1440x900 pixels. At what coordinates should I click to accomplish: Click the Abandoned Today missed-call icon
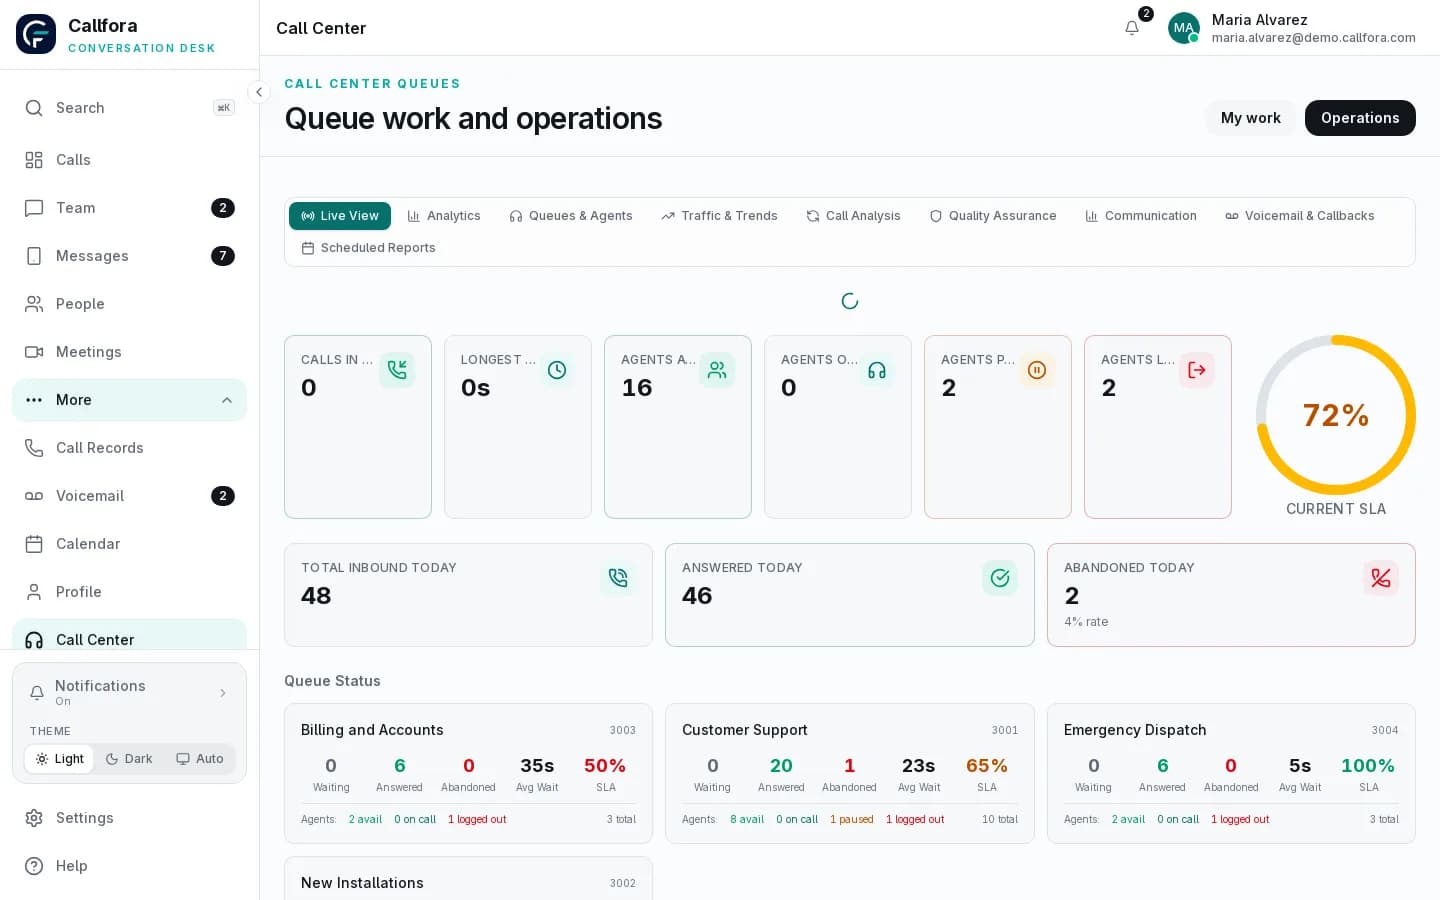click(1381, 578)
